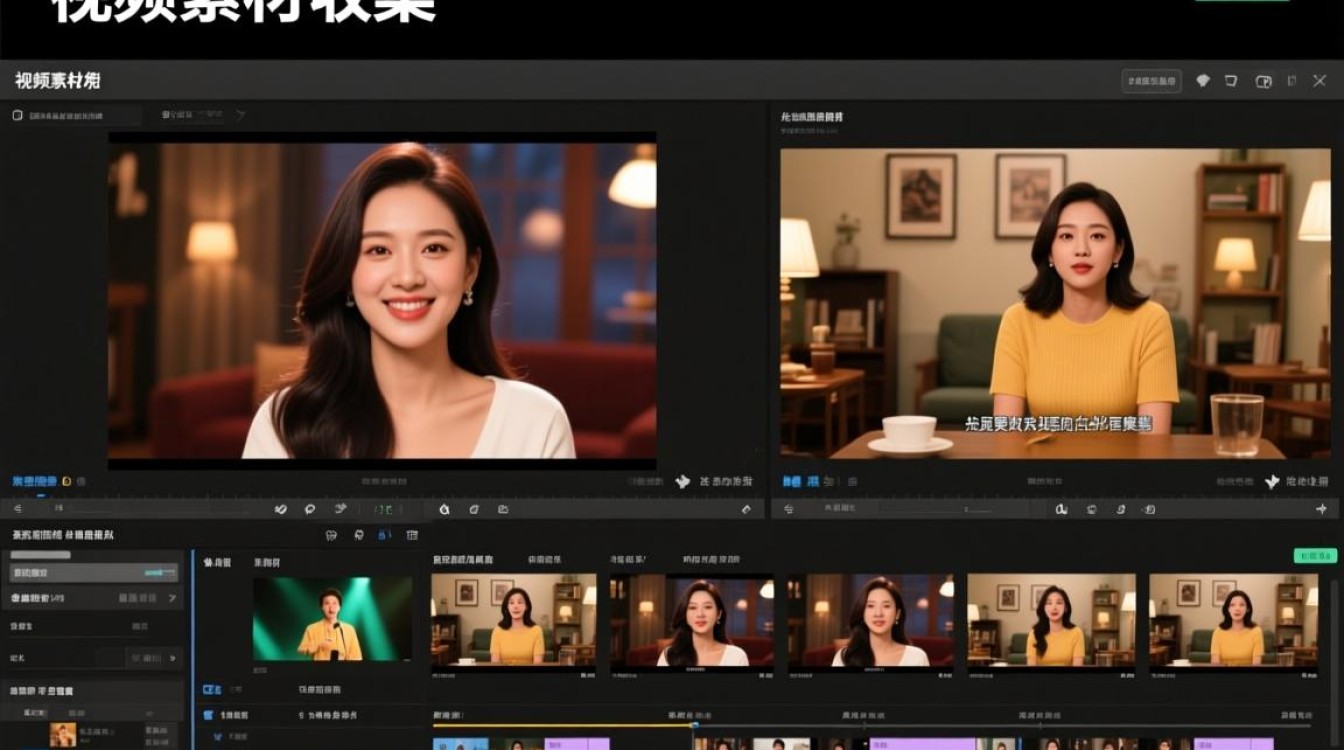Click the yellow circle icon under the left preview

click(x=67, y=481)
